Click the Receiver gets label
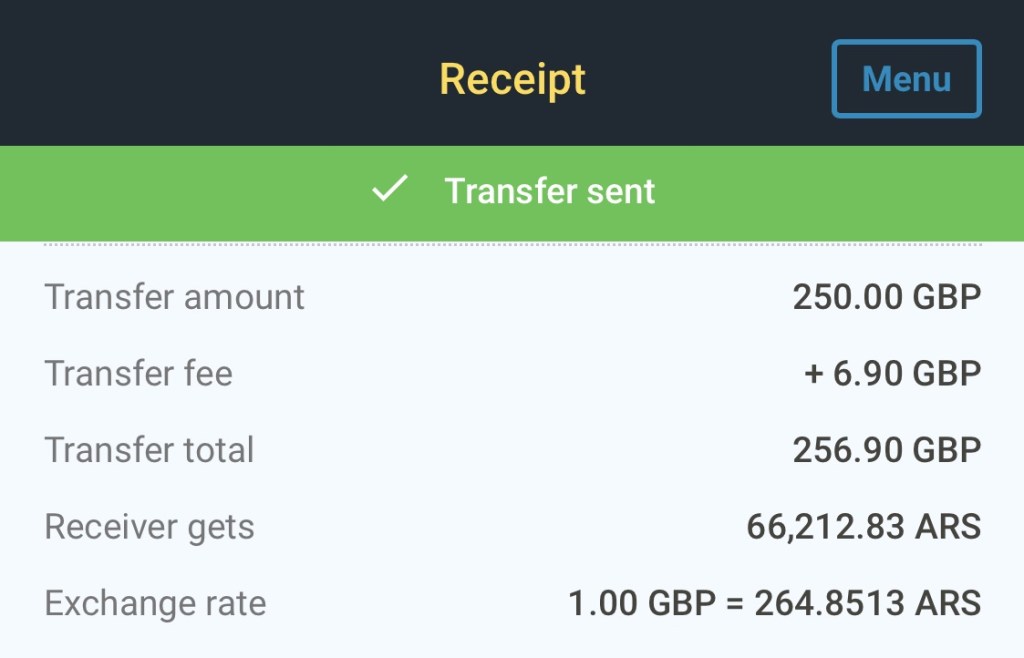This screenshot has width=1024, height=658. 149,527
